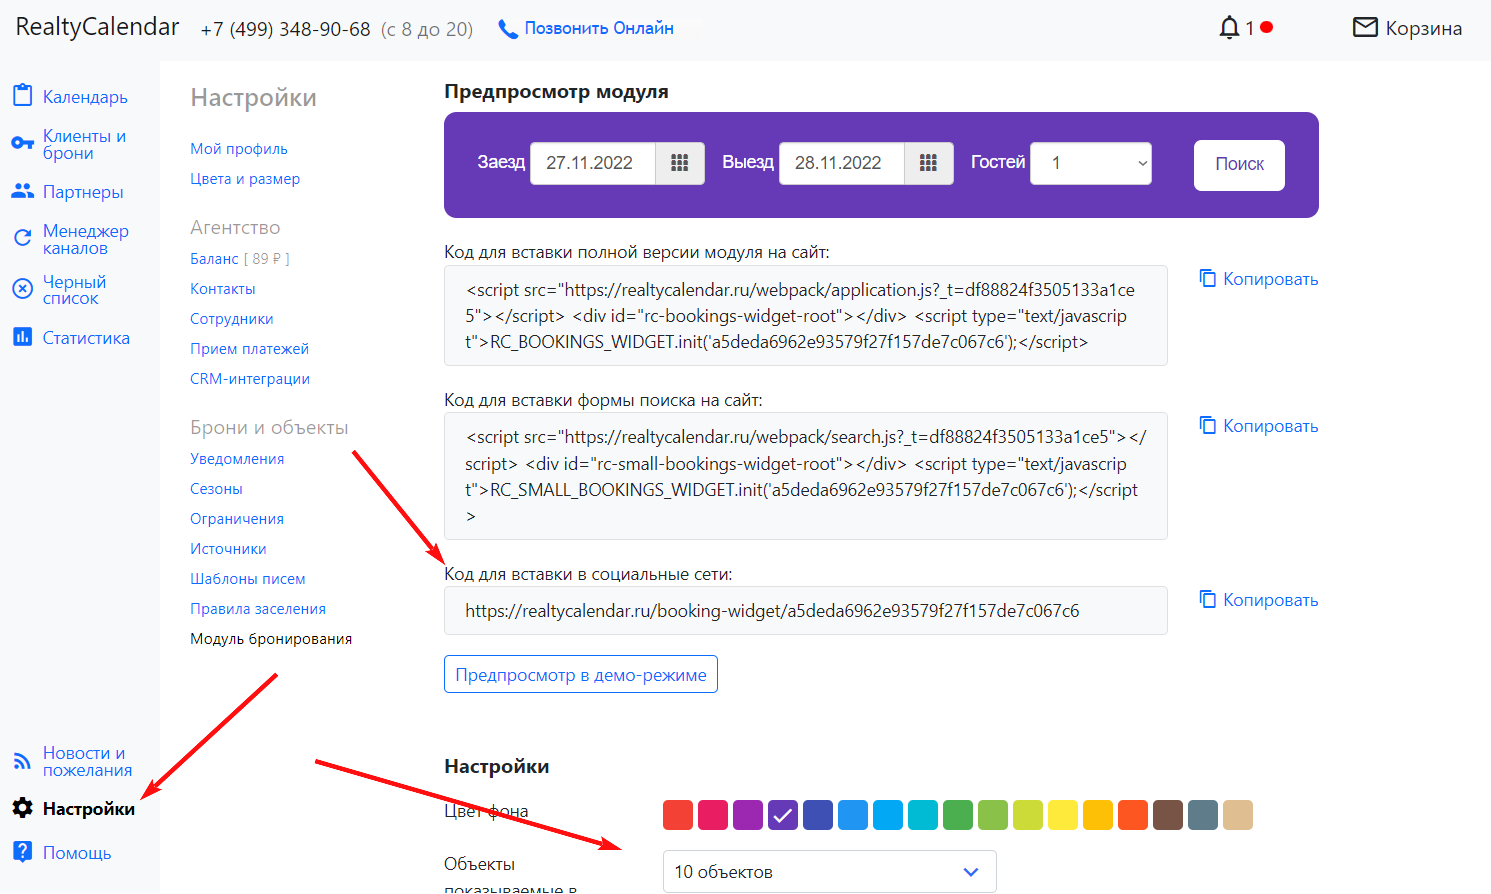This screenshot has height=894, width=1491.
Task: Select Модуль бронирования settings item
Action: click(271, 639)
